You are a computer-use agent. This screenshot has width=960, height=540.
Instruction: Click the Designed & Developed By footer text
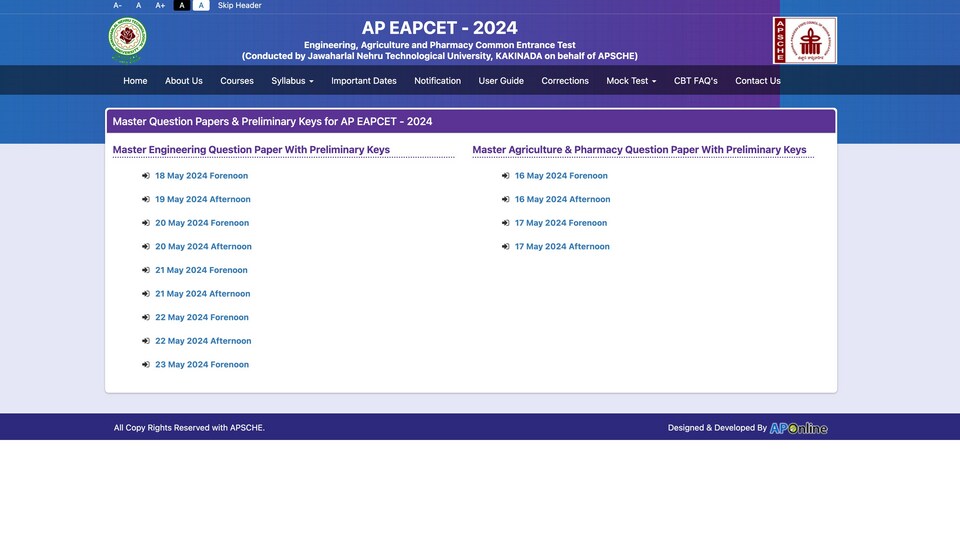[x=717, y=428]
